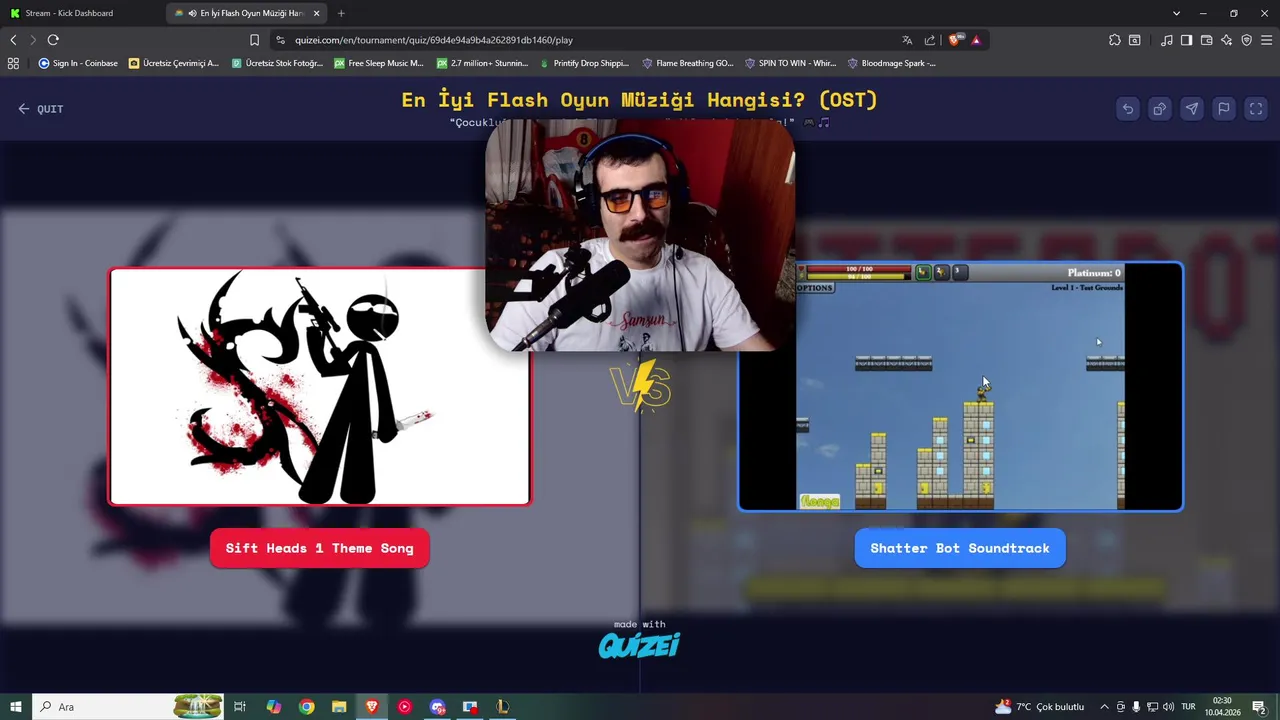Open the page translate icon
This screenshot has width=1280, height=720.
[907, 40]
